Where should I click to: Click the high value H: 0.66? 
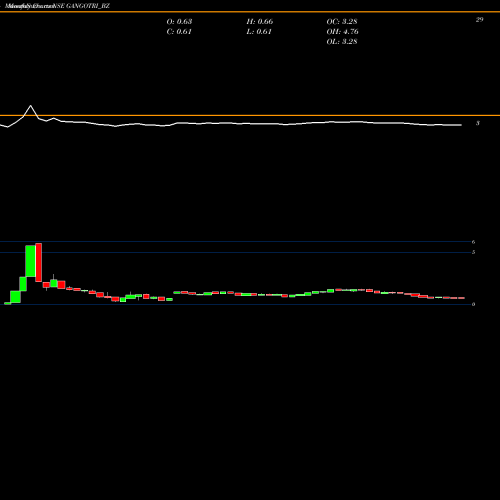click(x=260, y=21)
